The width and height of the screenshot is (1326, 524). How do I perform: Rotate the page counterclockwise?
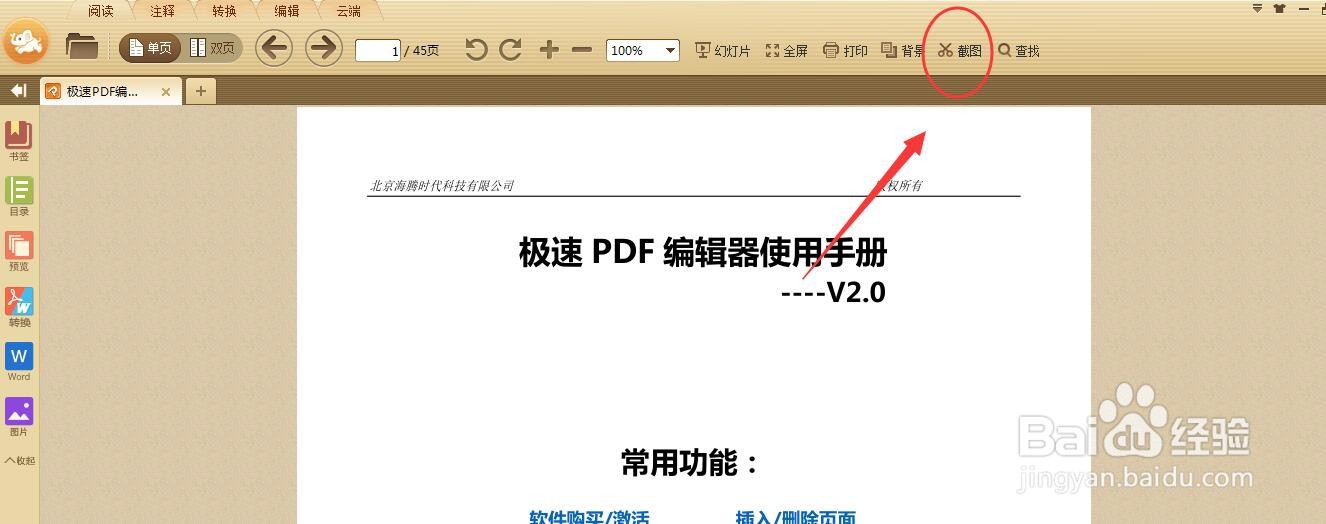tap(476, 49)
